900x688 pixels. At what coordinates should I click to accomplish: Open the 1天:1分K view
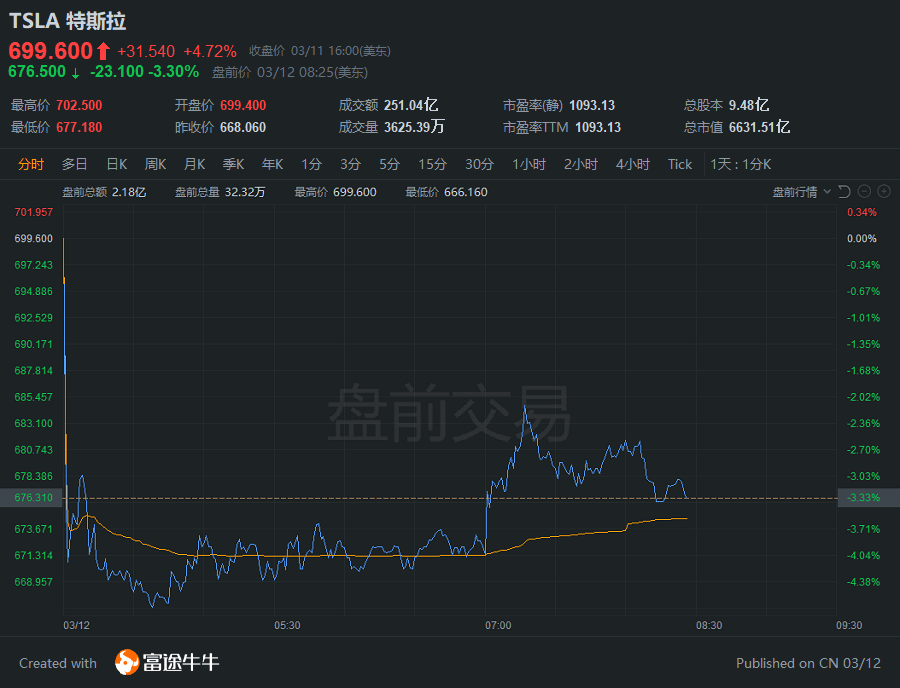[x=741, y=164]
